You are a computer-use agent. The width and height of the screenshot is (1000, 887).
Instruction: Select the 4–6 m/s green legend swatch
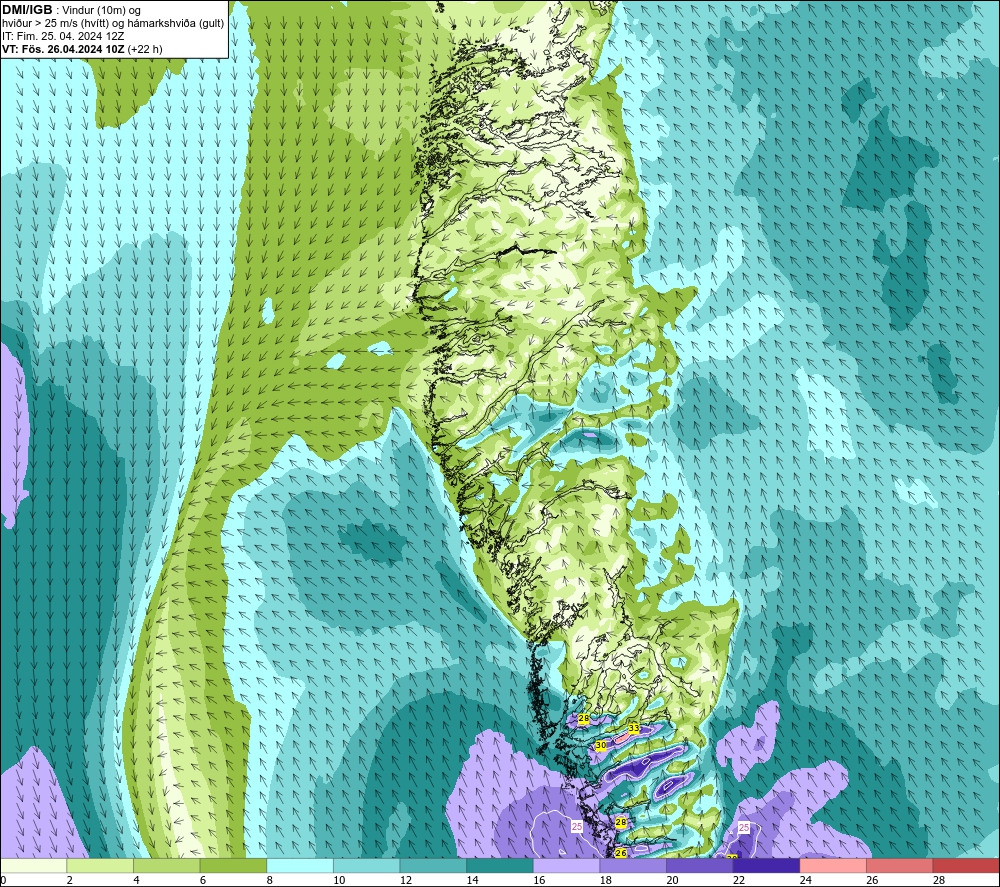click(166, 865)
